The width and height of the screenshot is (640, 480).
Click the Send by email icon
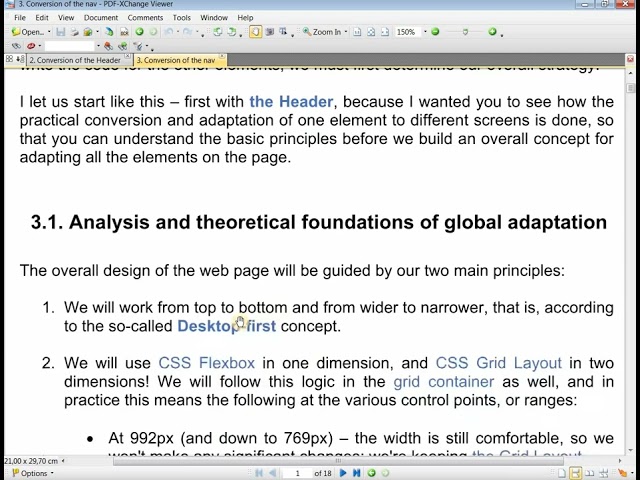click(x=88, y=32)
